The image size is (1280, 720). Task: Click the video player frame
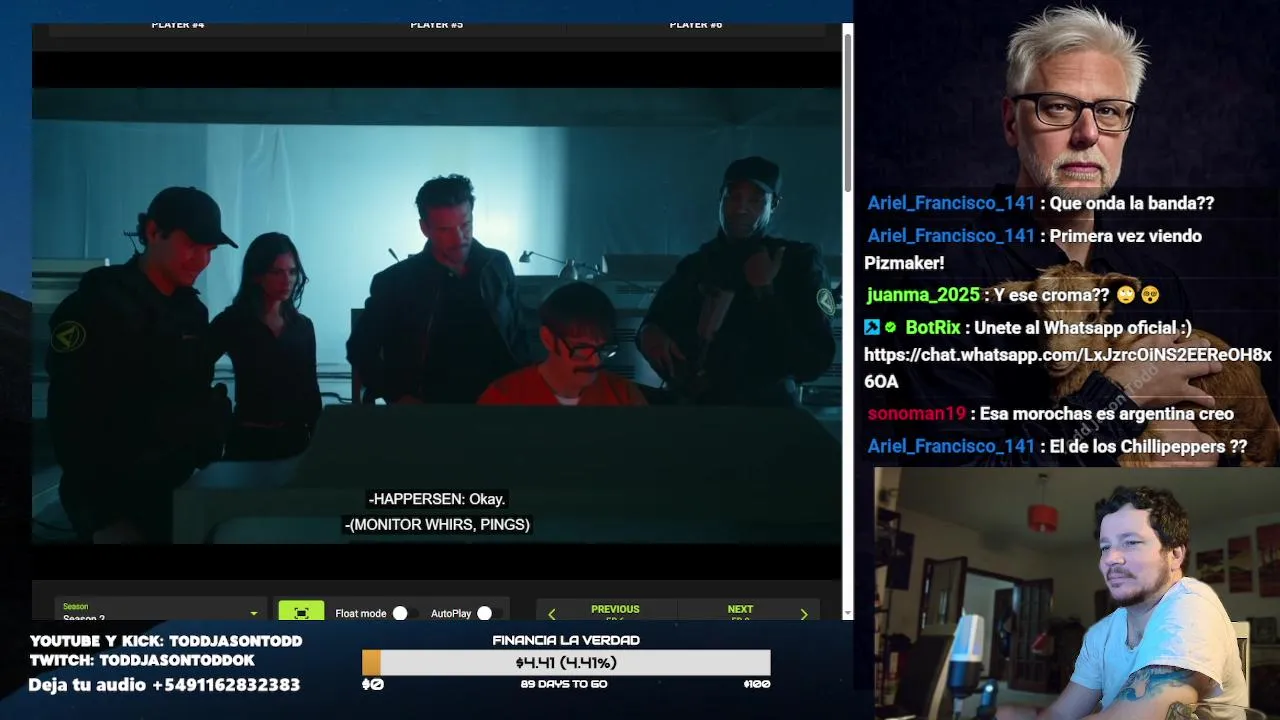click(437, 315)
